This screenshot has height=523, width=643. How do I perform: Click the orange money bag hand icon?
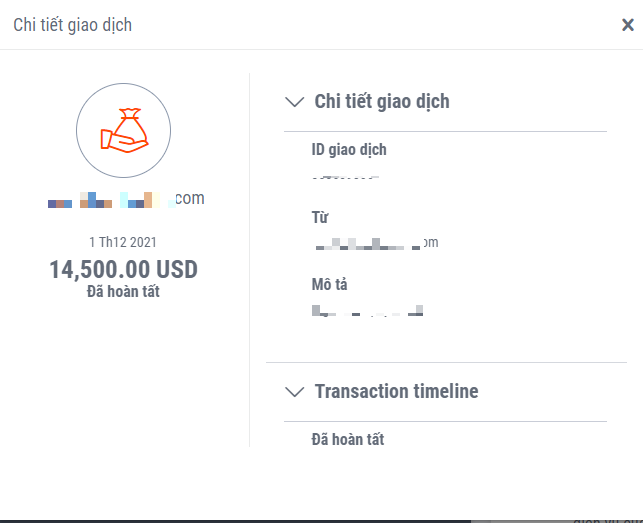pyautogui.click(x=124, y=129)
